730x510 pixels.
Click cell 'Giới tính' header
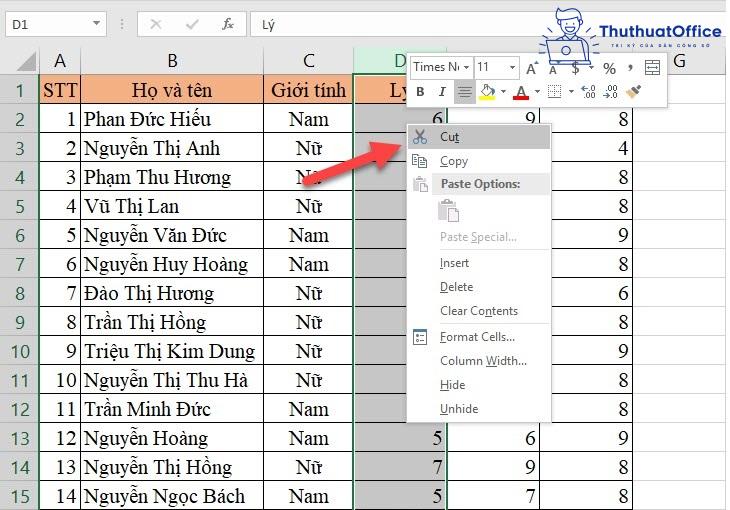pos(309,89)
